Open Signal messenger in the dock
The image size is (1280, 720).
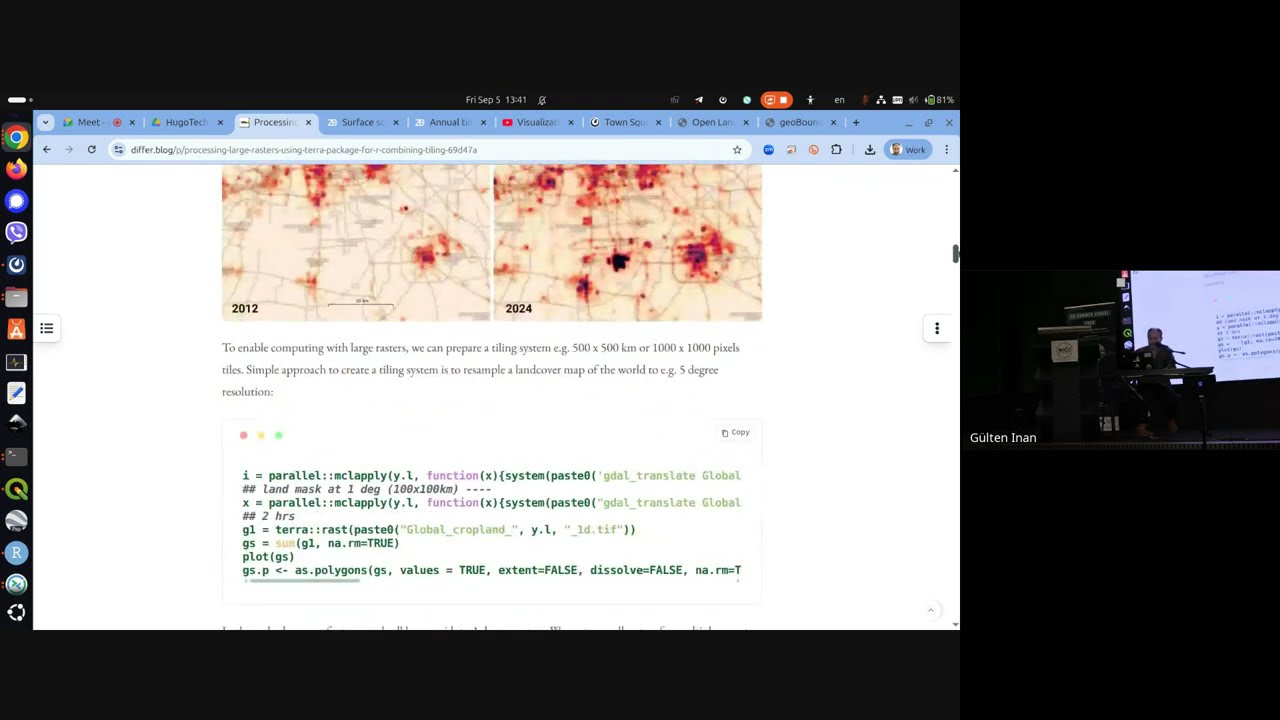pyautogui.click(x=16, y=201)
